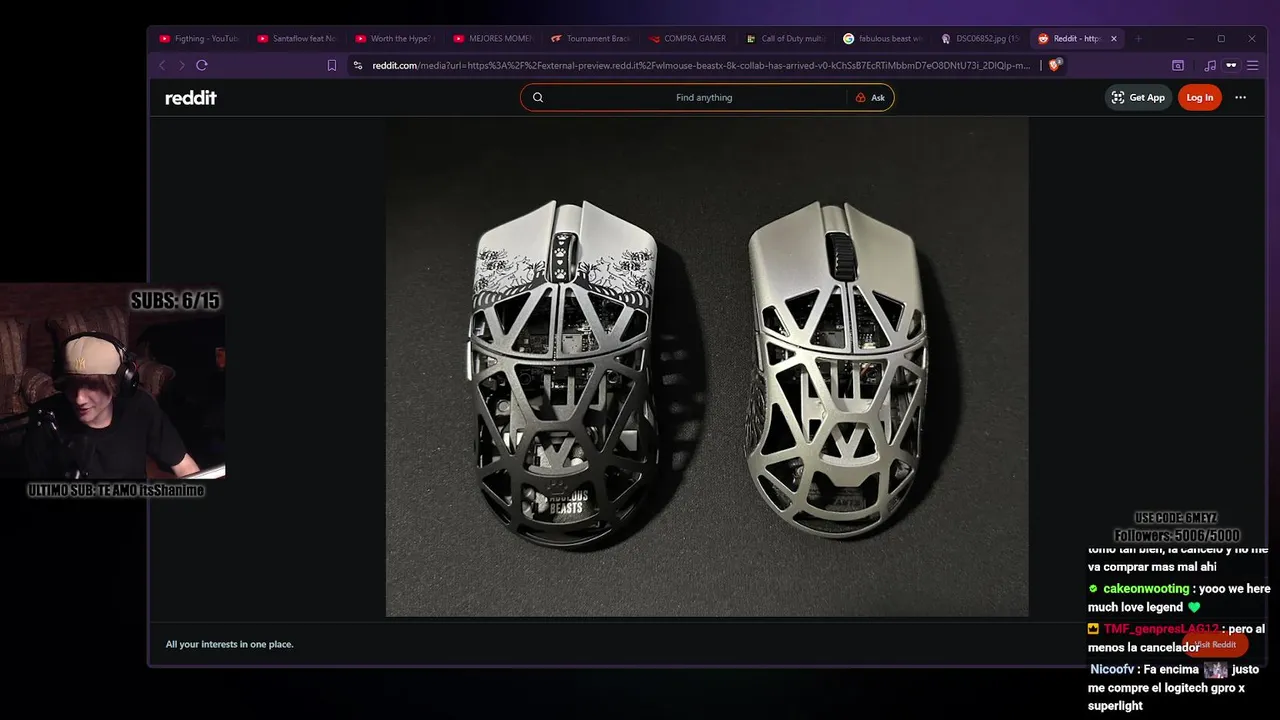Open a new browser tab

click(1138, 39)
